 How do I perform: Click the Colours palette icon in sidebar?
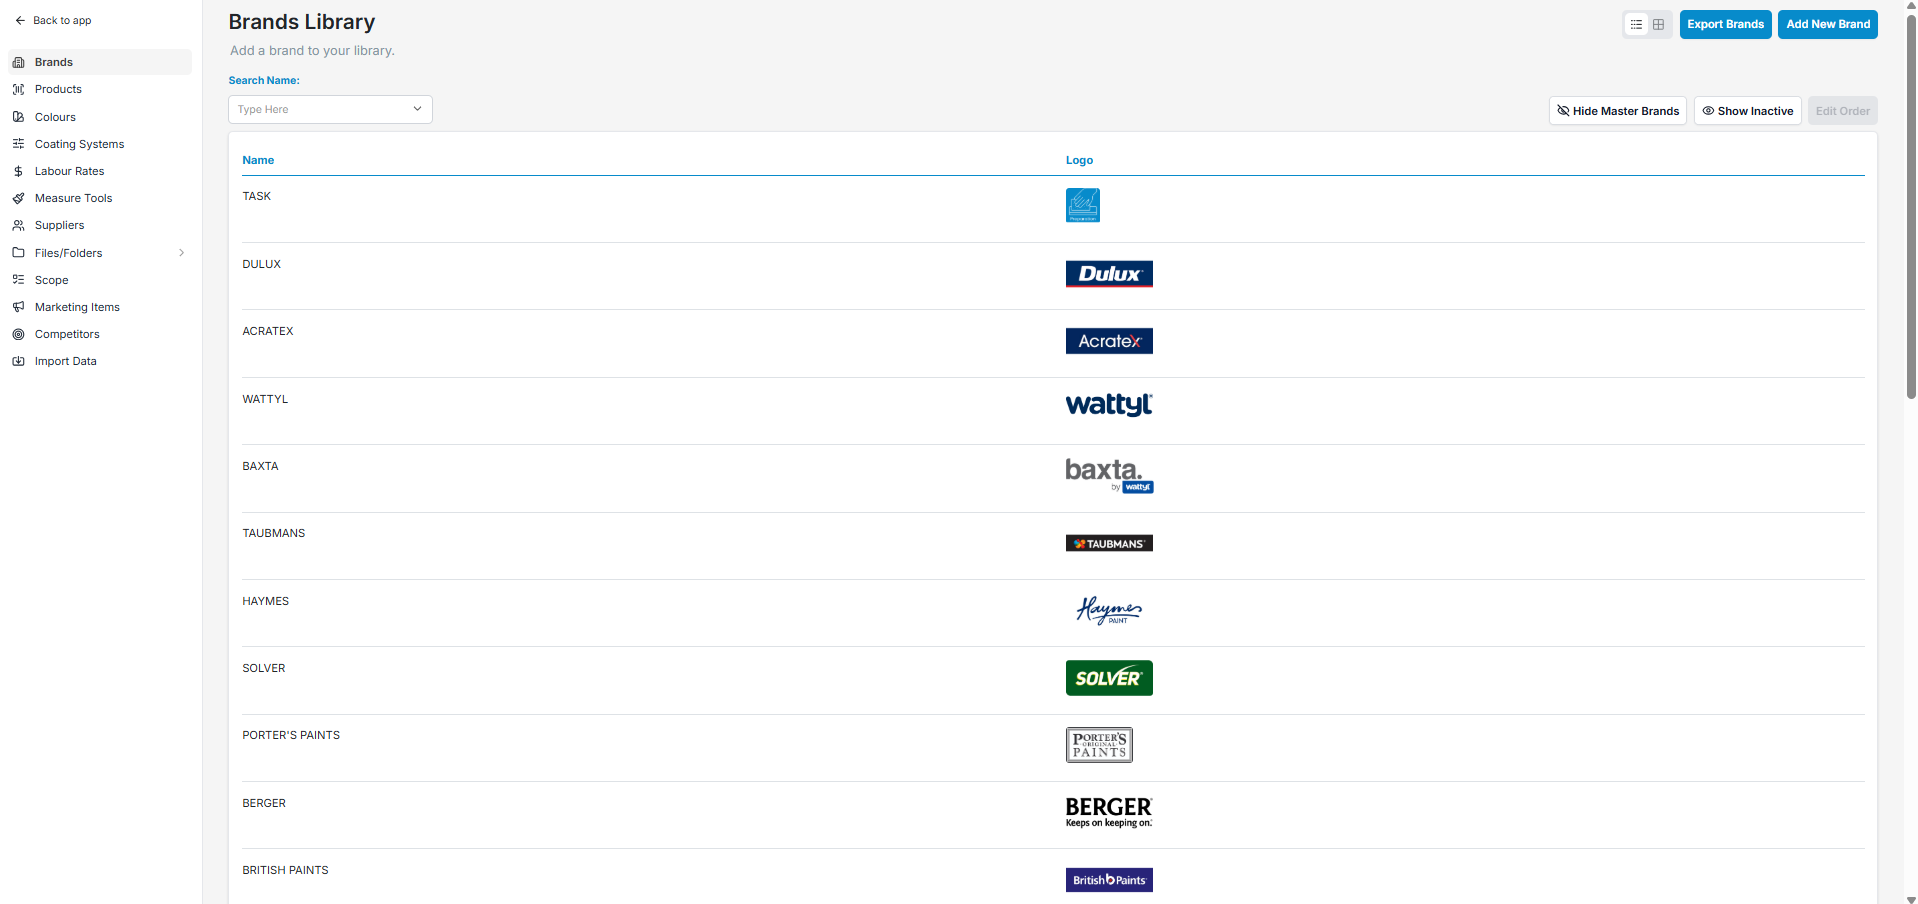point(18,117)
